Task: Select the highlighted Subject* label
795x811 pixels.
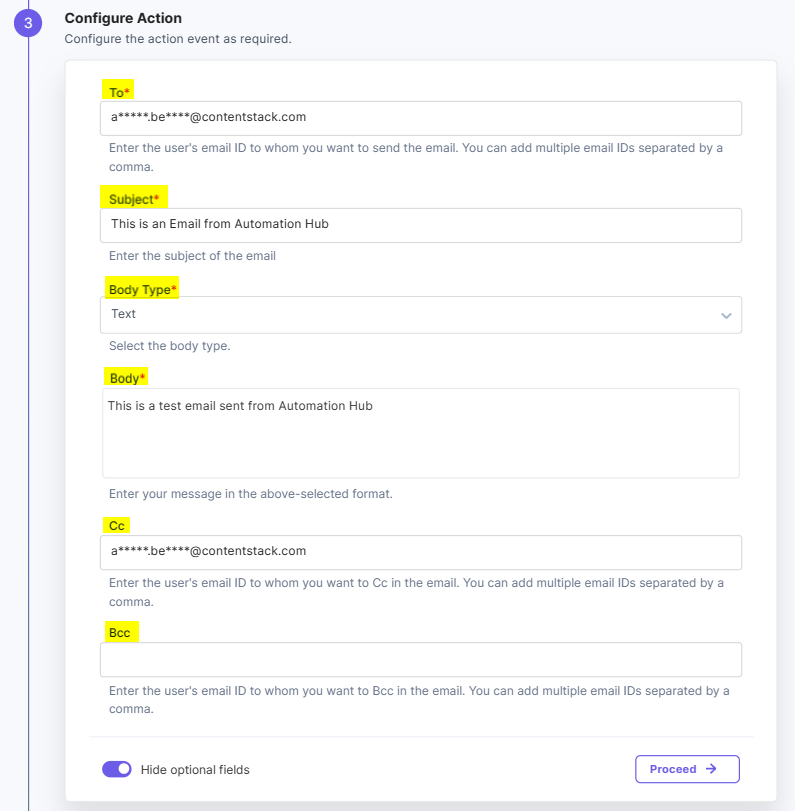Action: 135,199
